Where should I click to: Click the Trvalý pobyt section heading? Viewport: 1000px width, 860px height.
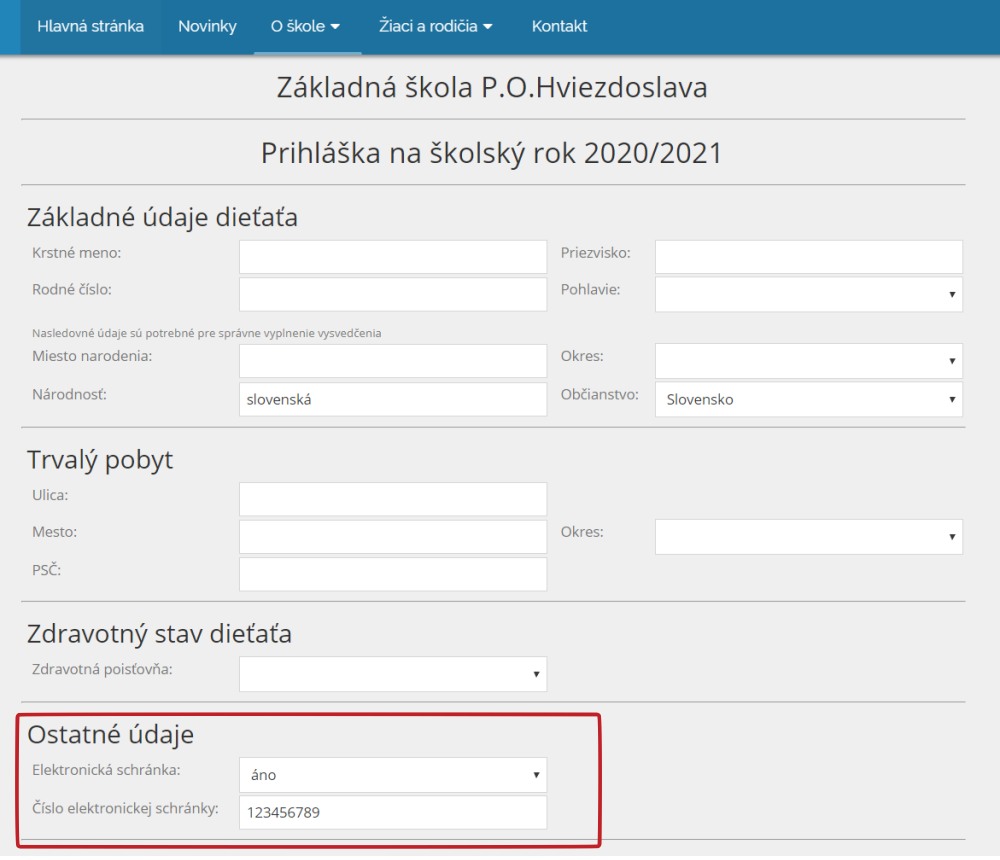point(99,460)
